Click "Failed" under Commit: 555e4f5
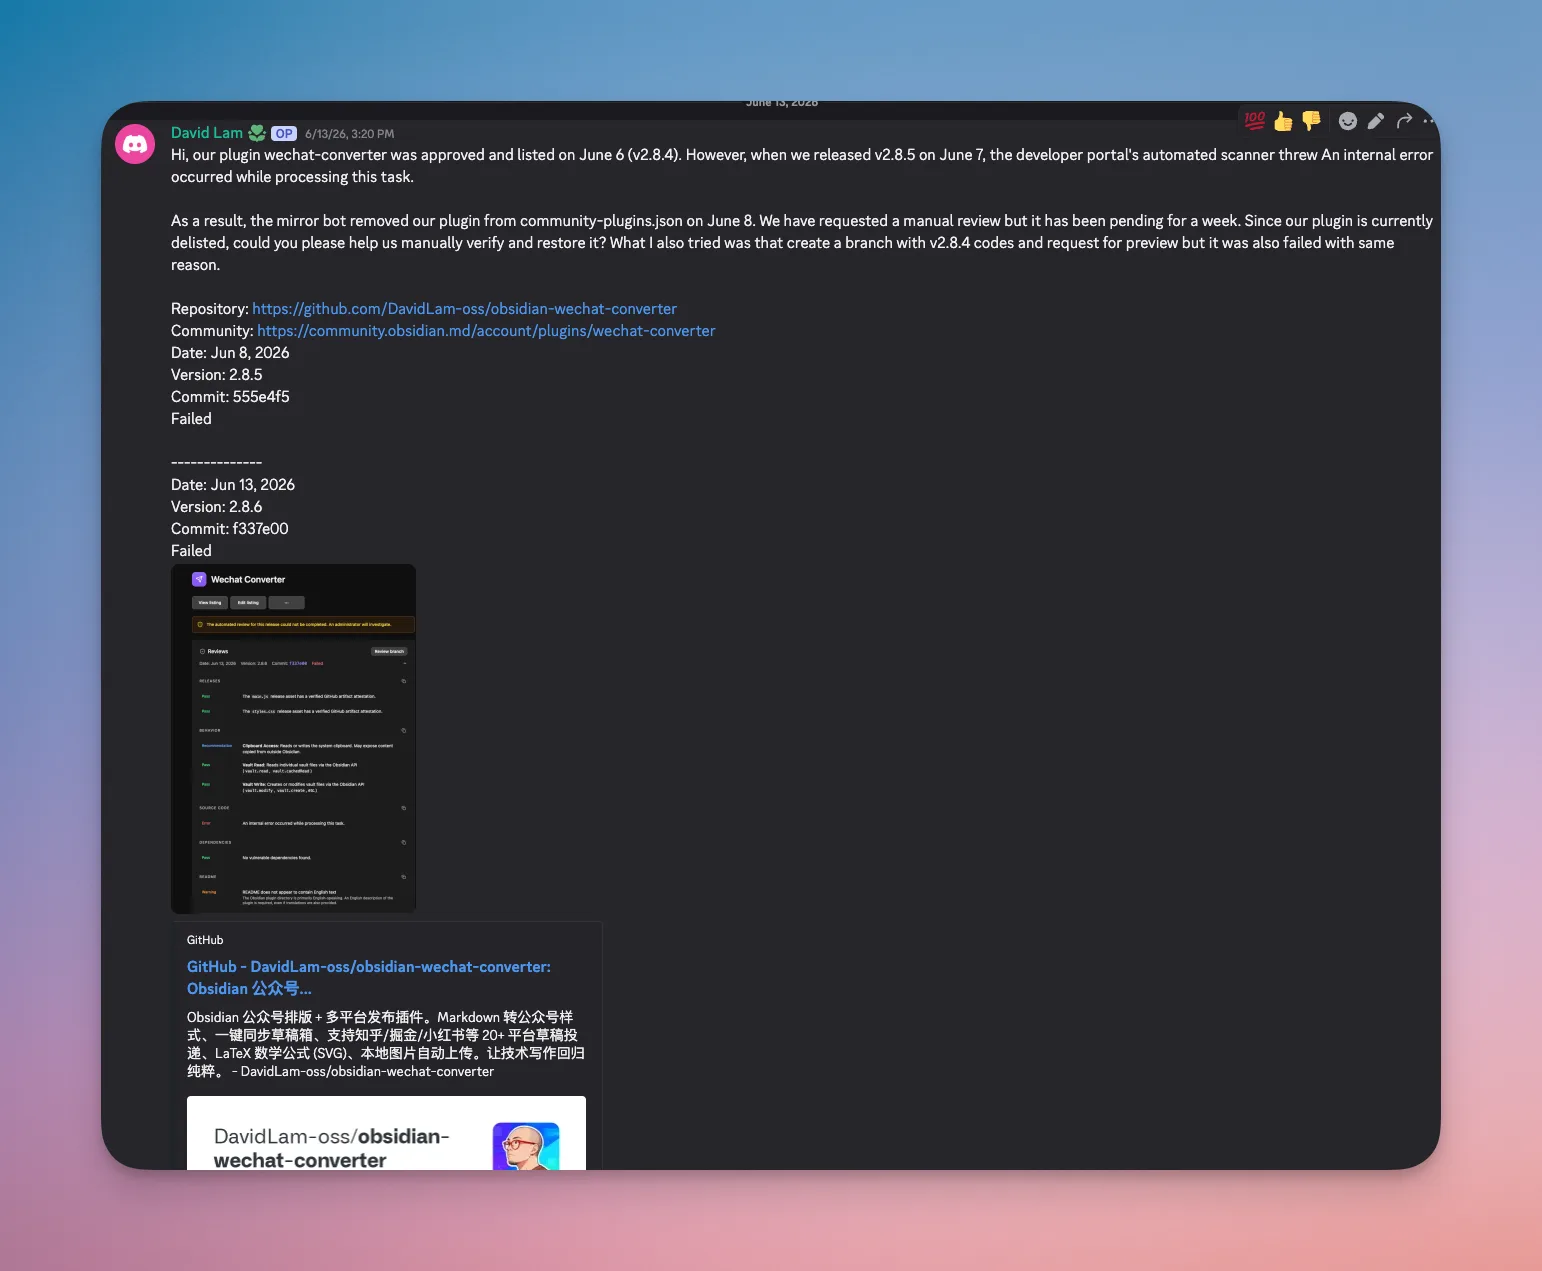1542x1271 pixels. 191,419
